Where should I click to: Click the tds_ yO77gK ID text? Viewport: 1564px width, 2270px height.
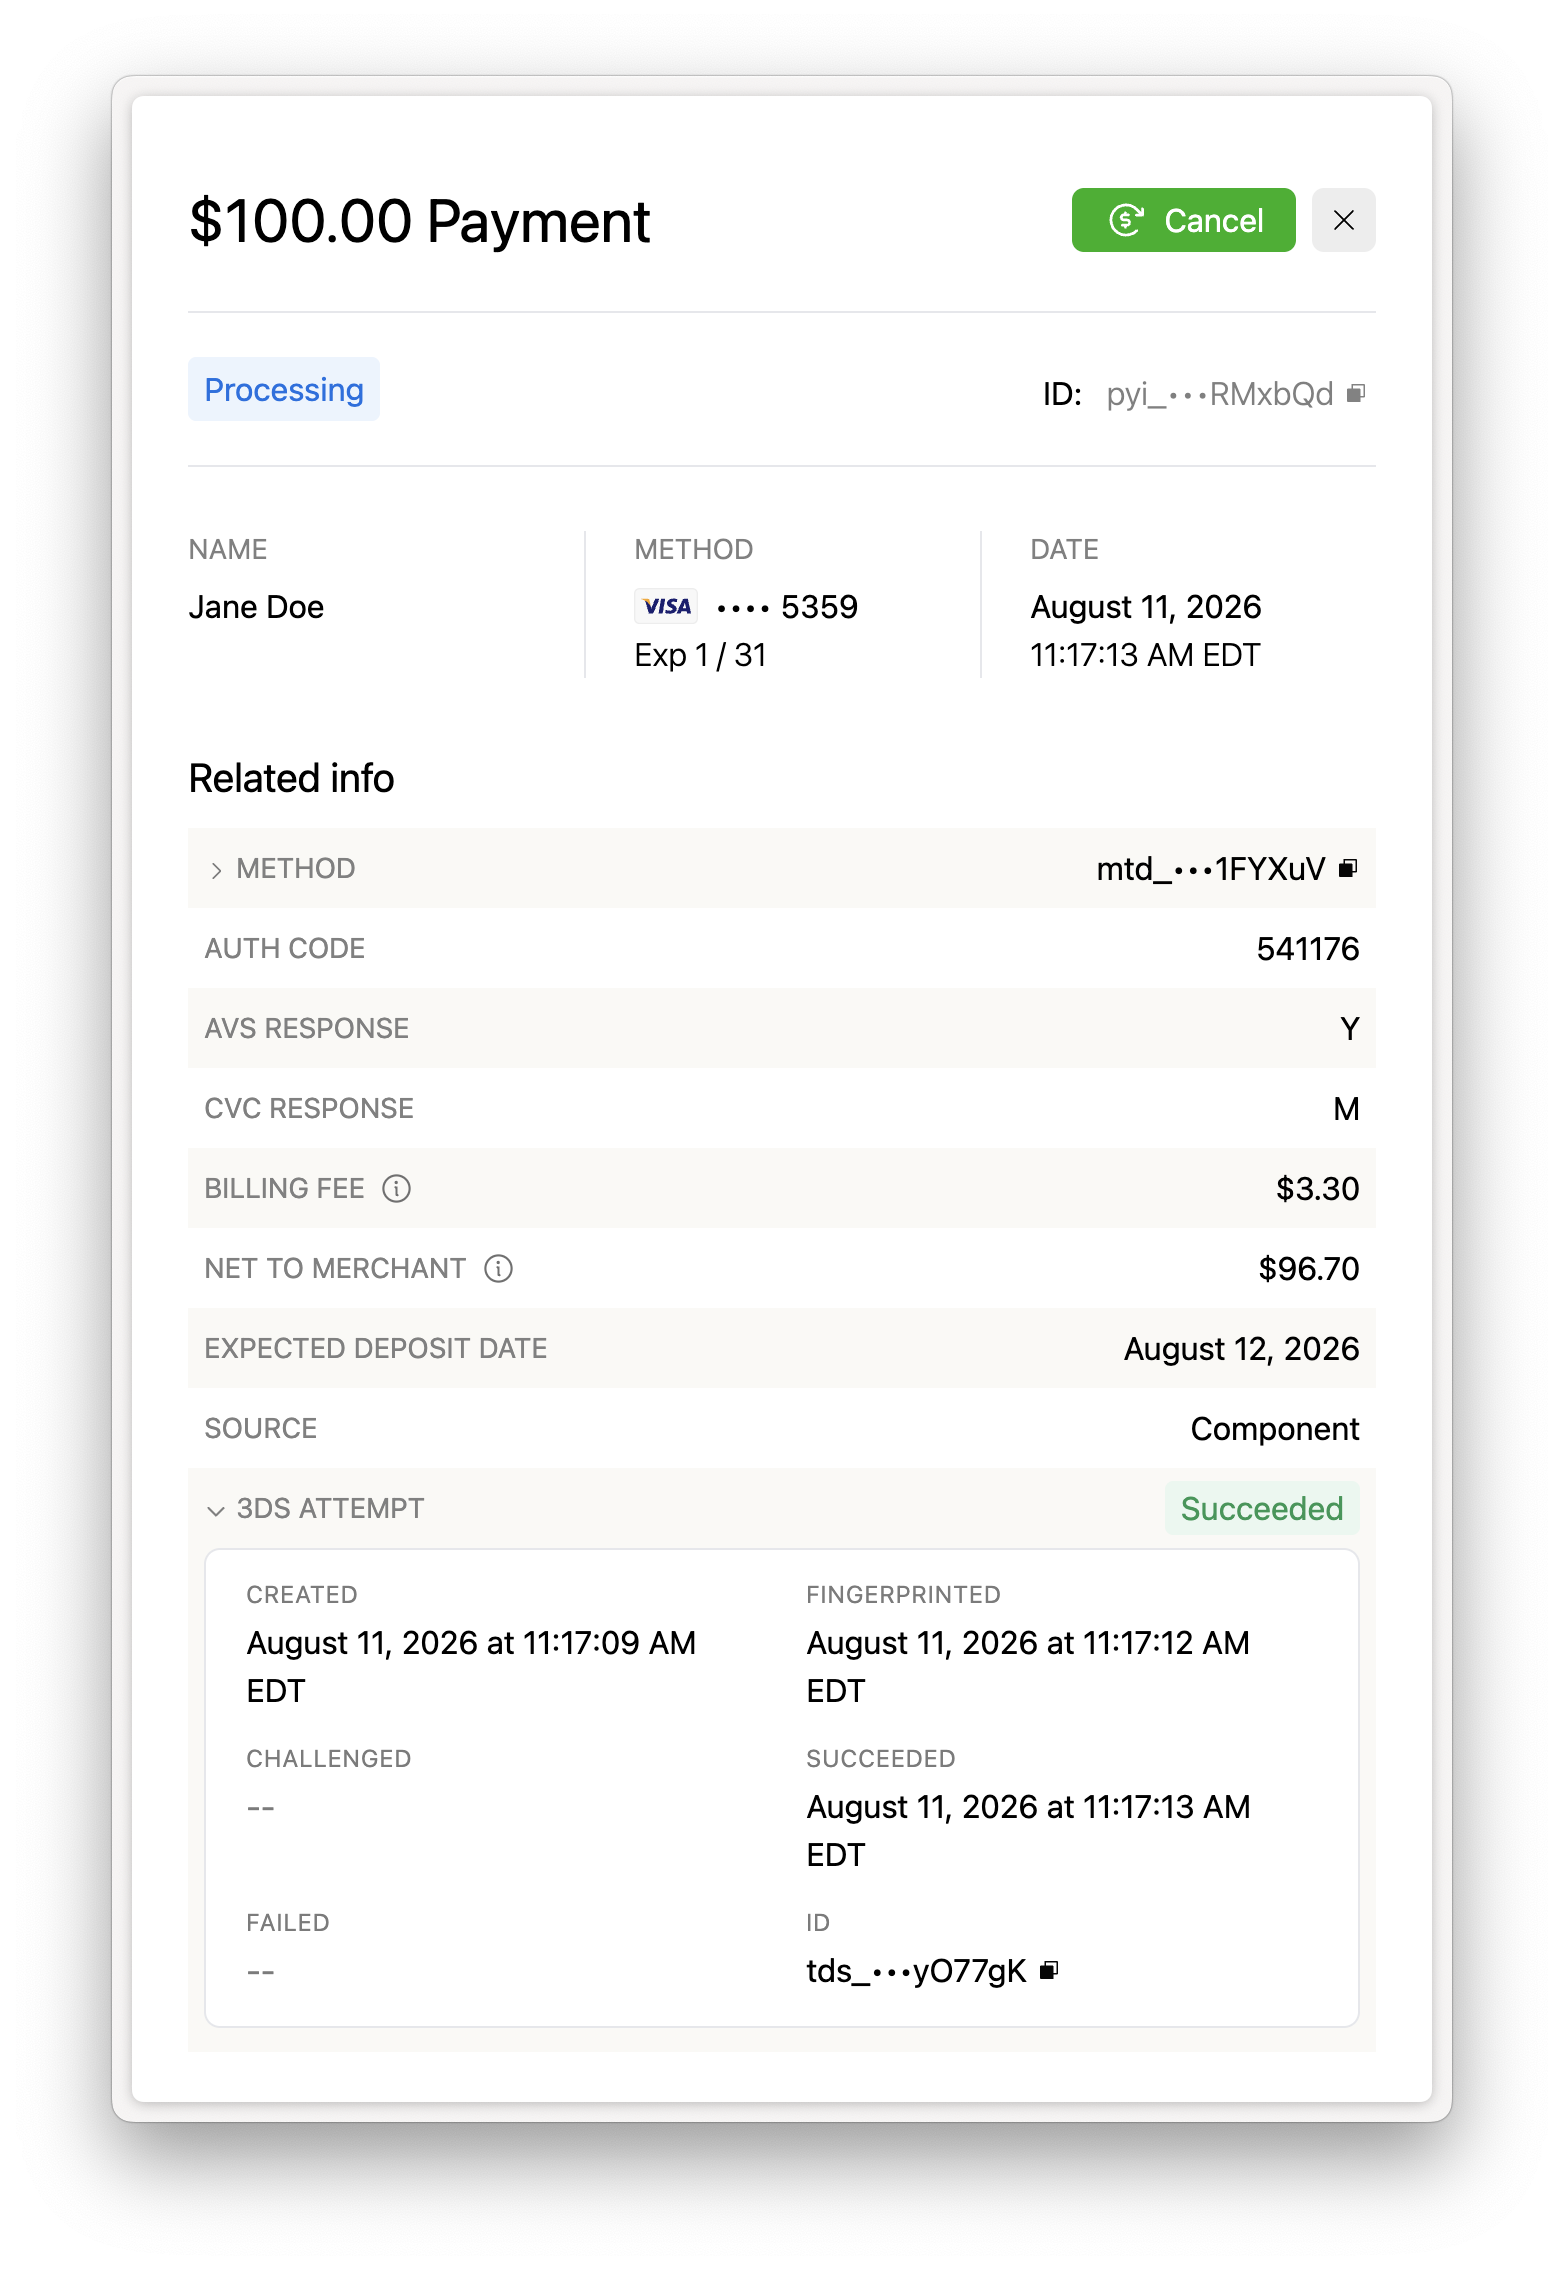(916, 1970)
